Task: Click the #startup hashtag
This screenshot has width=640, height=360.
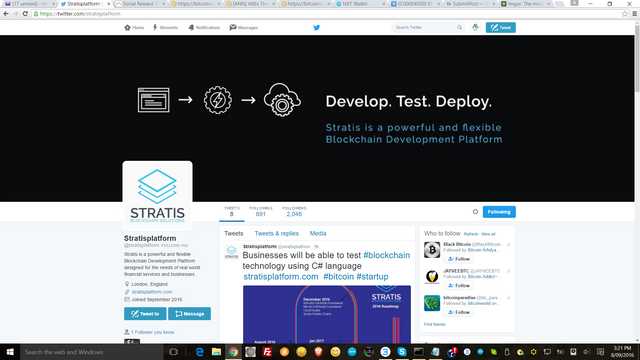Action: [372, 277]
